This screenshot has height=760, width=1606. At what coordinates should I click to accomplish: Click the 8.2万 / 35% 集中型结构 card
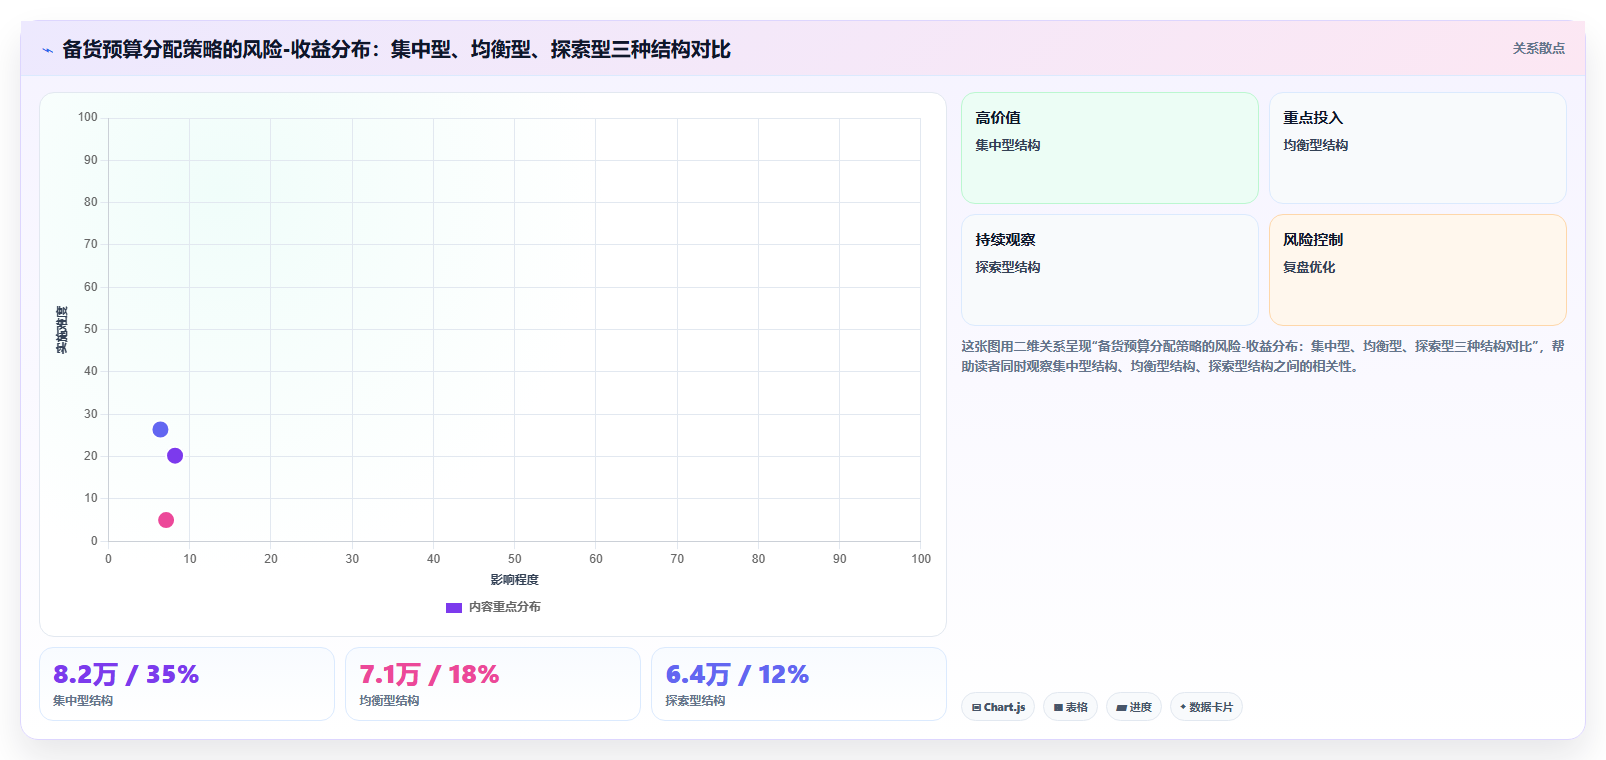(x=187, y=684)
